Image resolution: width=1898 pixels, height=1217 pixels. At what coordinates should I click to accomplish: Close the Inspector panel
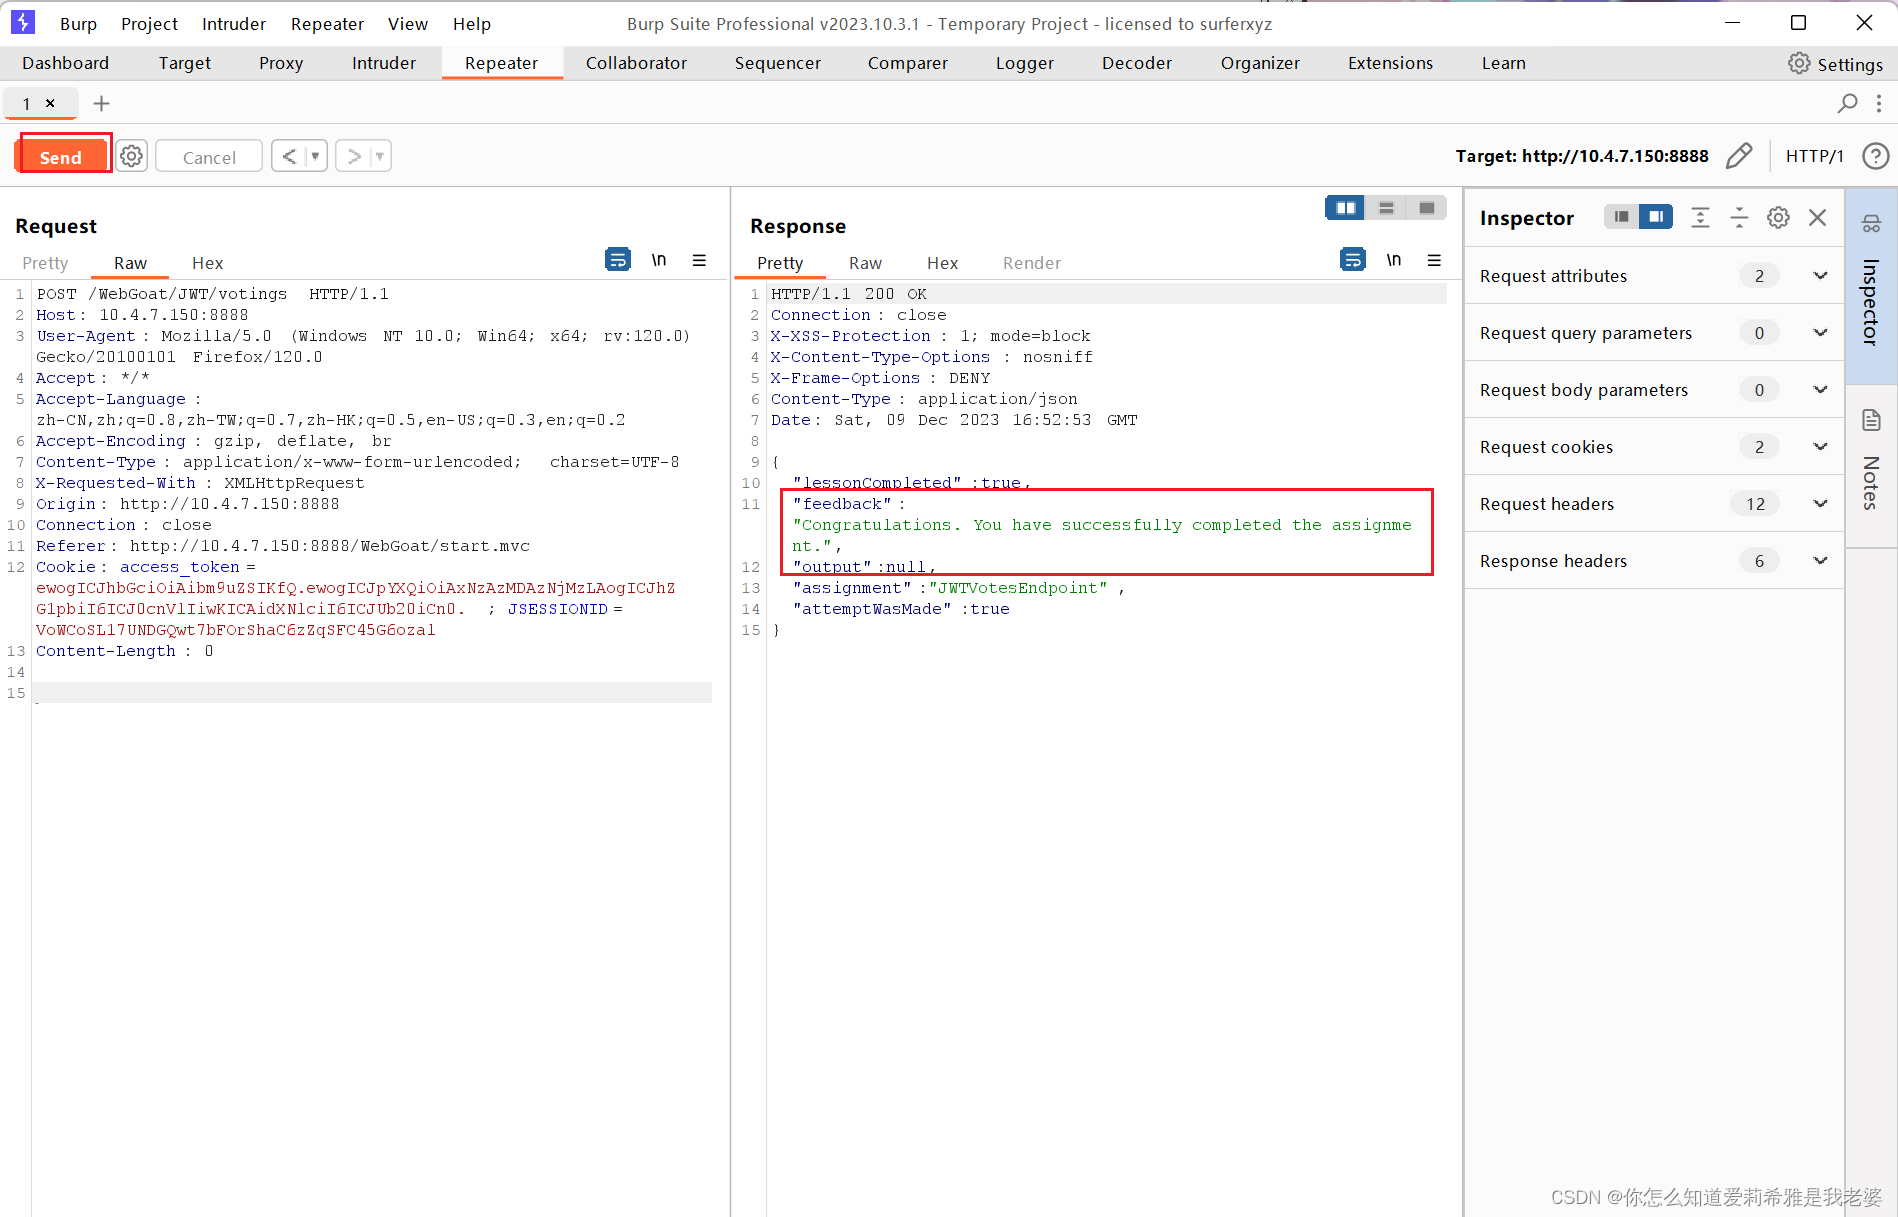click(1818, 217)
